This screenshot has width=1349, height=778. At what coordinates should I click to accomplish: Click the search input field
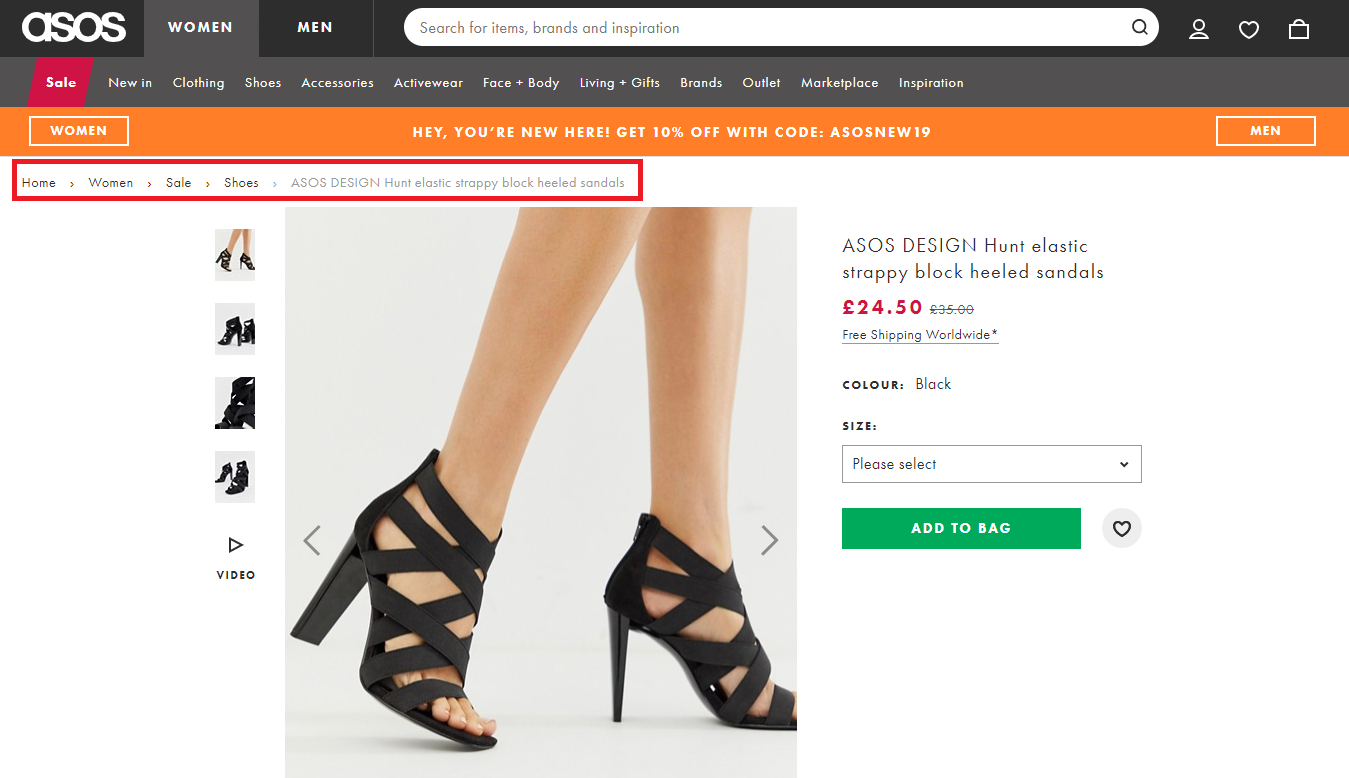point(700,28)
